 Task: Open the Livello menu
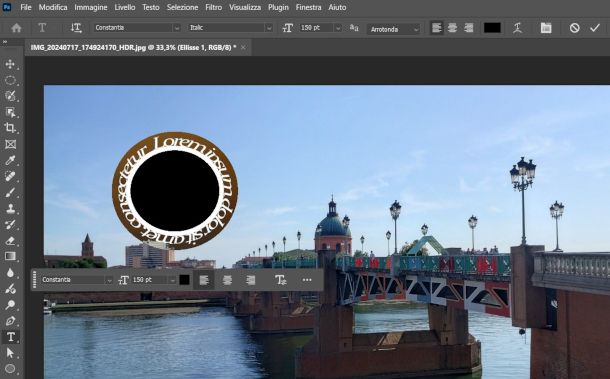pos(124,7)
